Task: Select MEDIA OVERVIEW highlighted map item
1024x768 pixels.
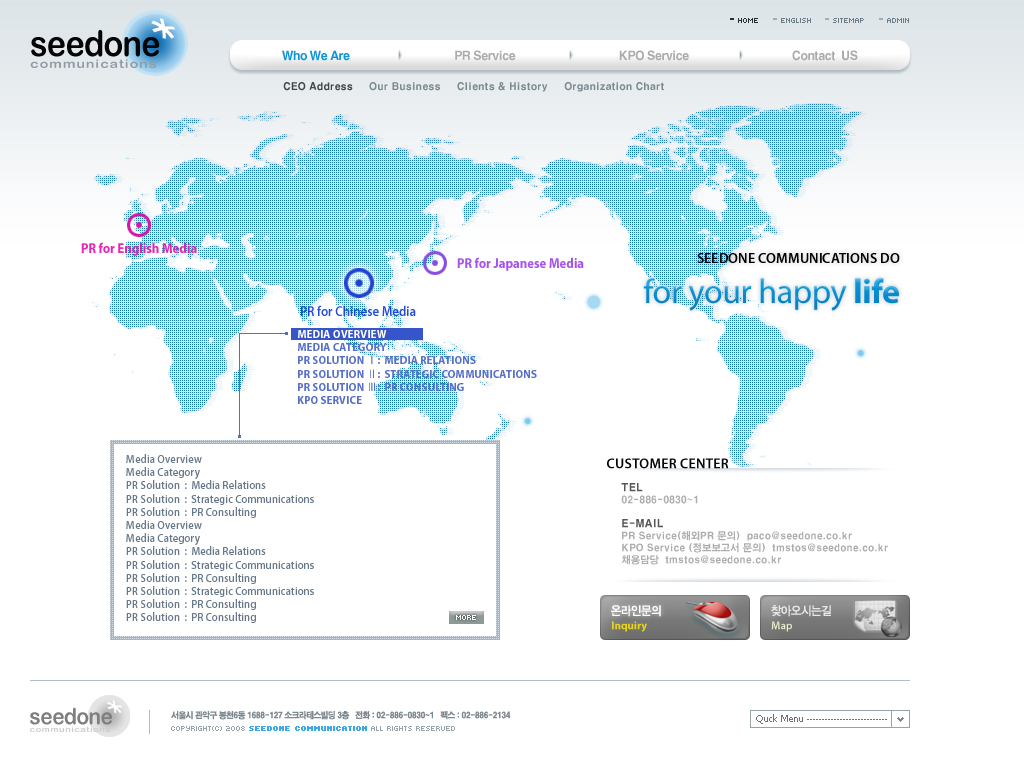Action: pyautogui.click(x=357, y=334)
